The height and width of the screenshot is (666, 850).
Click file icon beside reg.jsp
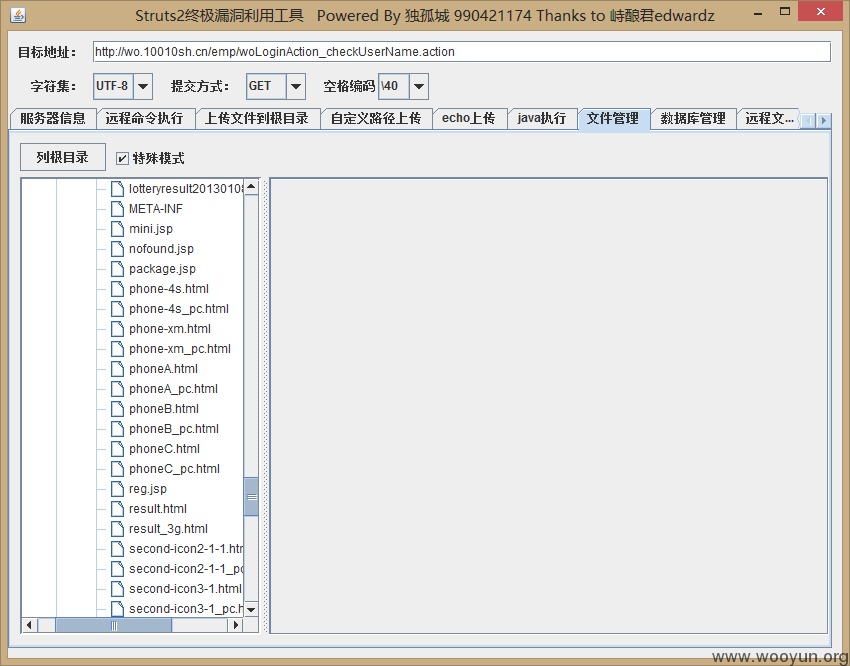[x=117, y=489]
